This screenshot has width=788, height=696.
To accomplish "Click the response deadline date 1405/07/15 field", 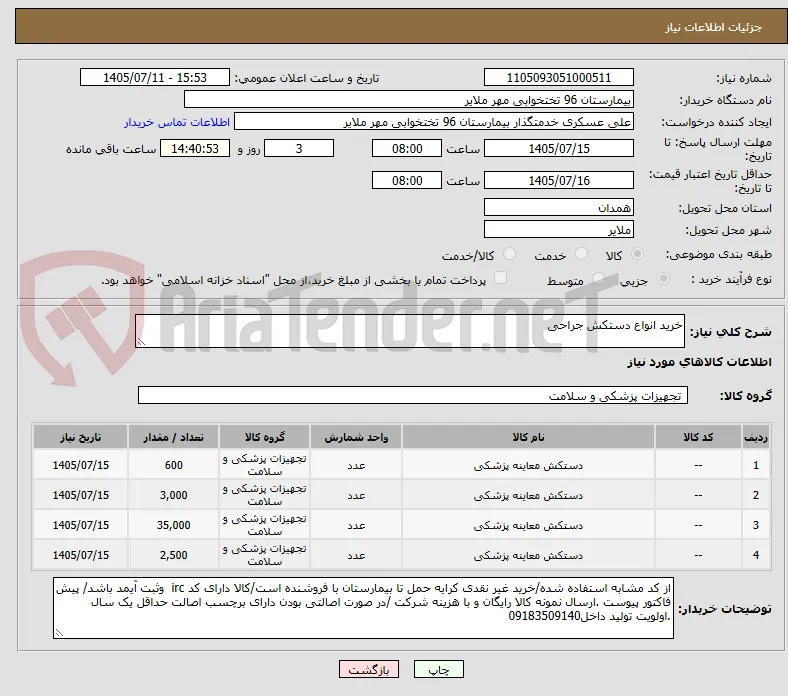I will coord(559,148).
